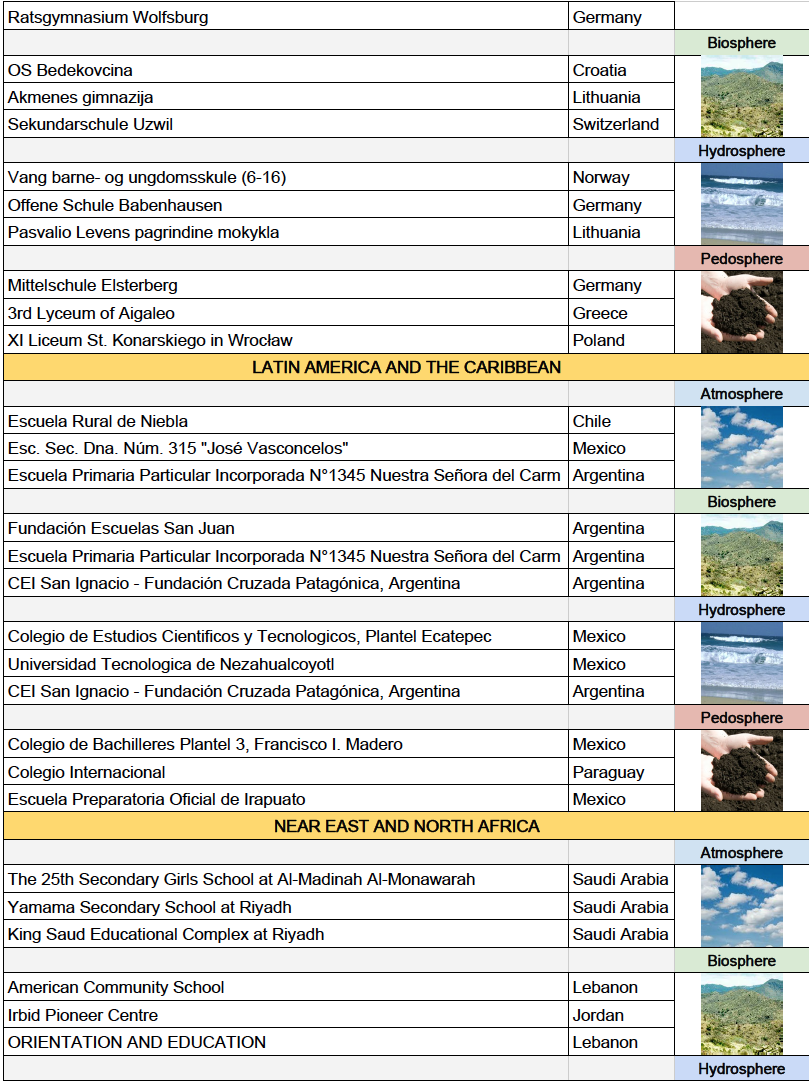Click The 25th Secondary Girls School row

[x=286, y=879]
